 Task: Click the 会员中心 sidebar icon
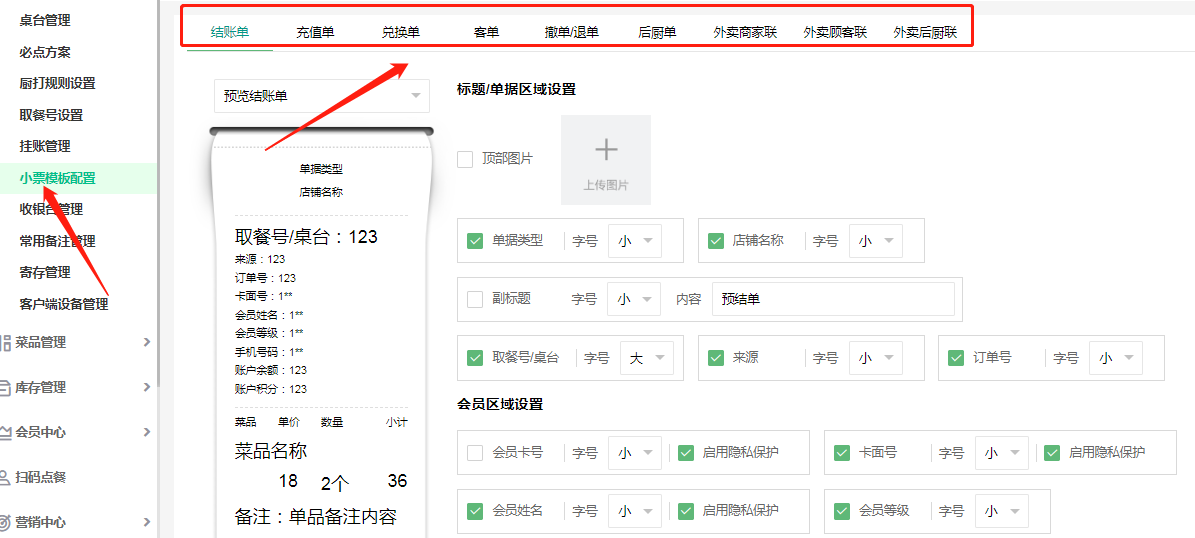tap(6, 432)
